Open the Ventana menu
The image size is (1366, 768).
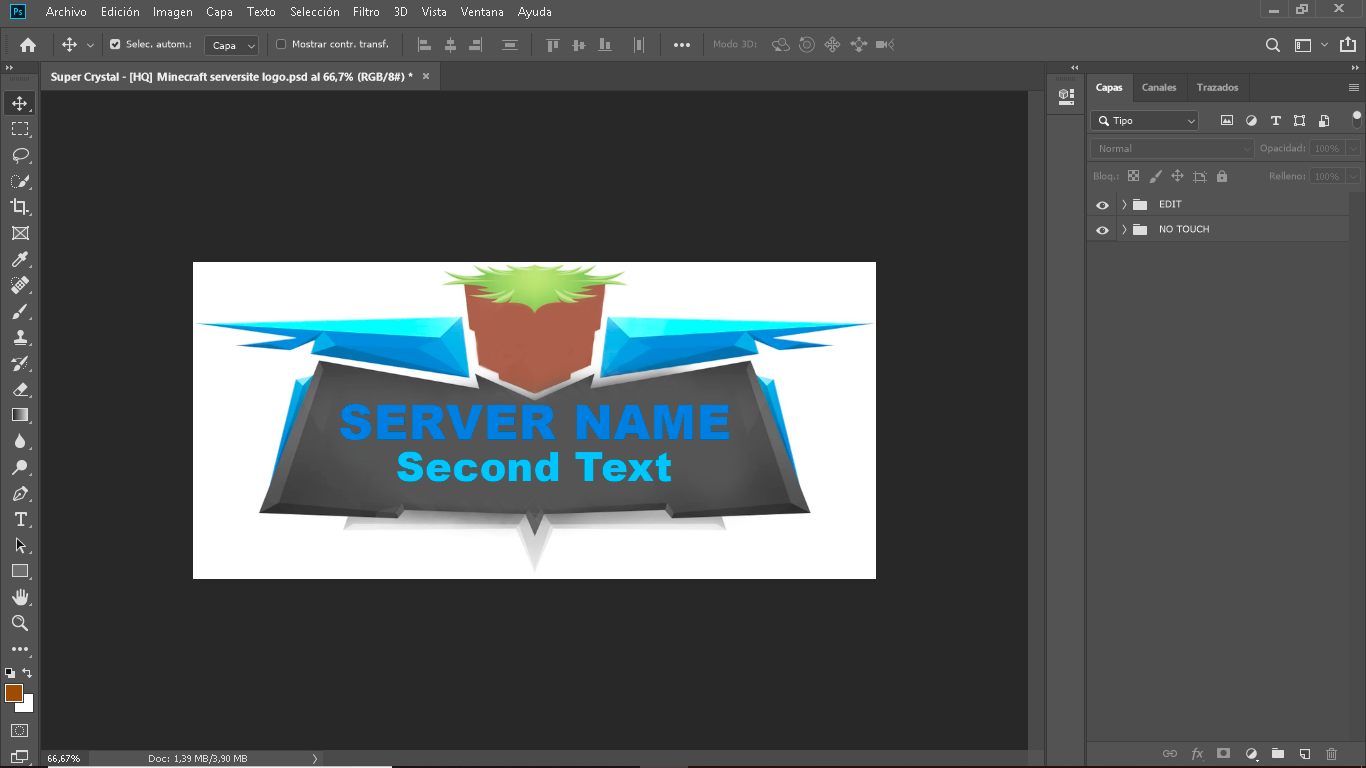coord(482,12)
